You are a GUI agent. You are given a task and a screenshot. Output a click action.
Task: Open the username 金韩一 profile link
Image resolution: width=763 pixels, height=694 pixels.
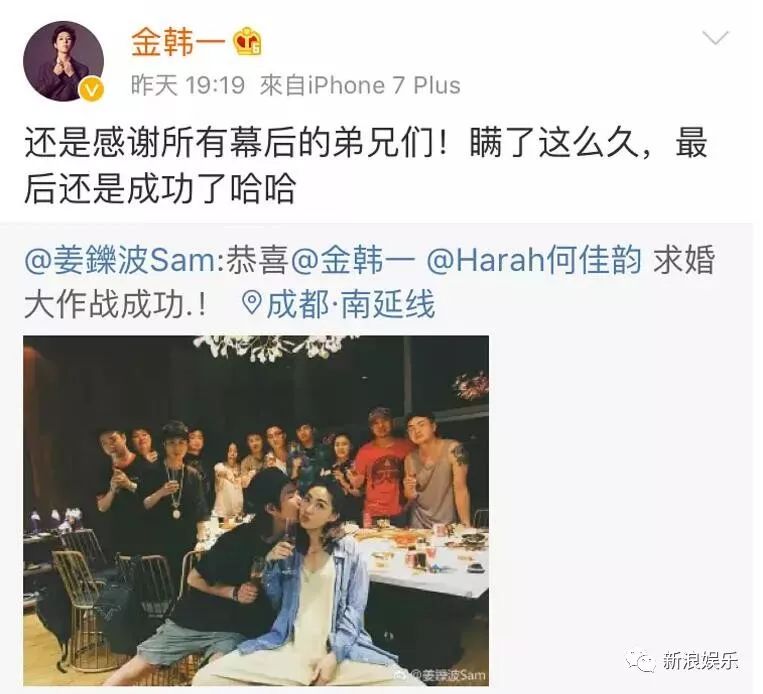178,42
